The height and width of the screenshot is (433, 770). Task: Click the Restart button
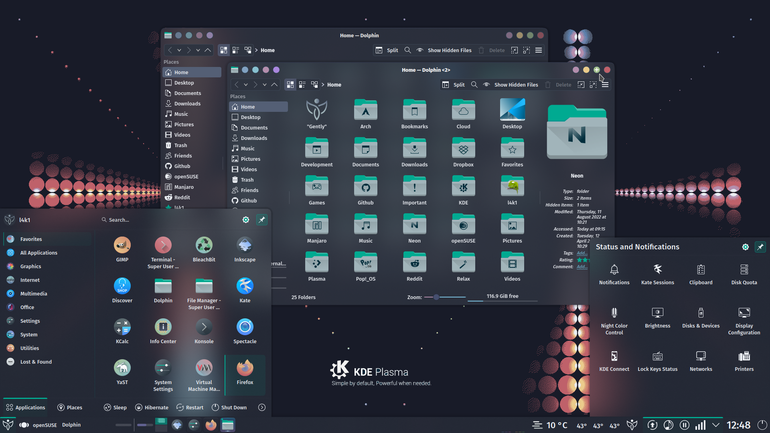pyautogui.click(x=190, y=407)
